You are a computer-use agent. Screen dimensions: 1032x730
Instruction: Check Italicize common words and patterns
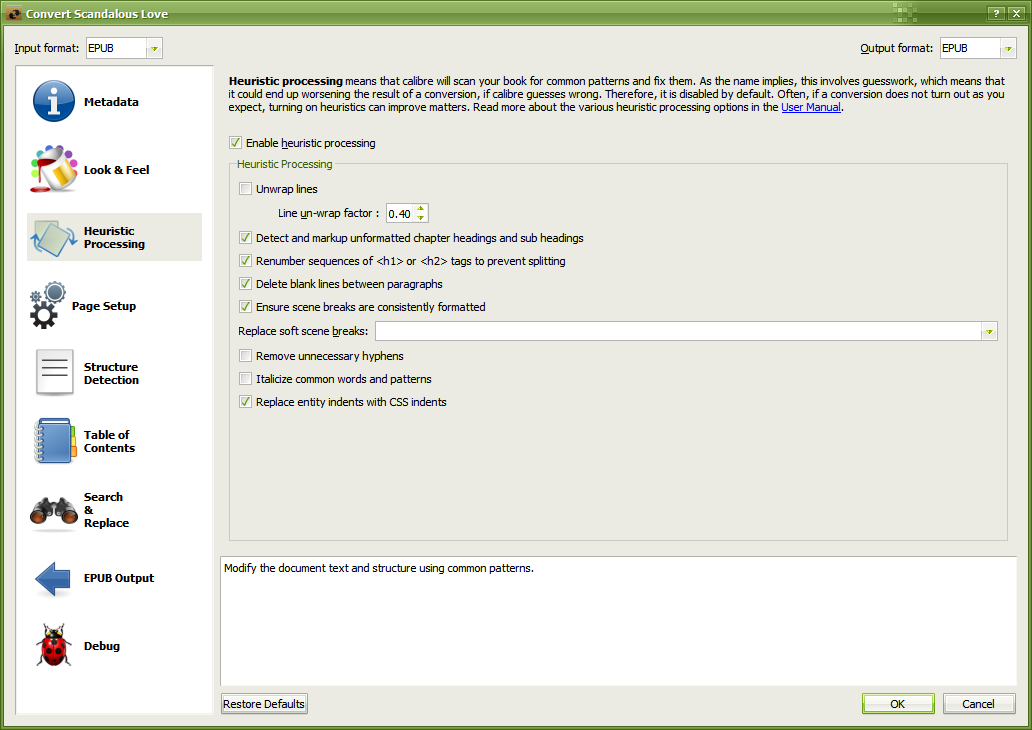point(246,379)
